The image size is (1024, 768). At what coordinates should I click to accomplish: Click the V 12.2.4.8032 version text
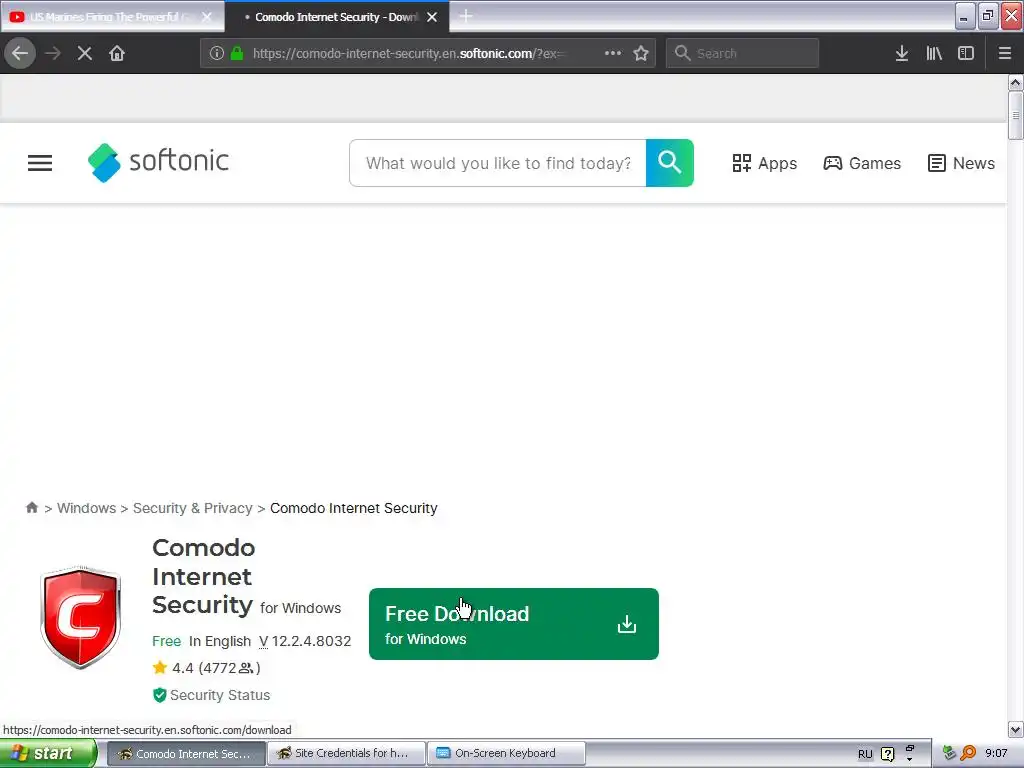pos(305,641)
